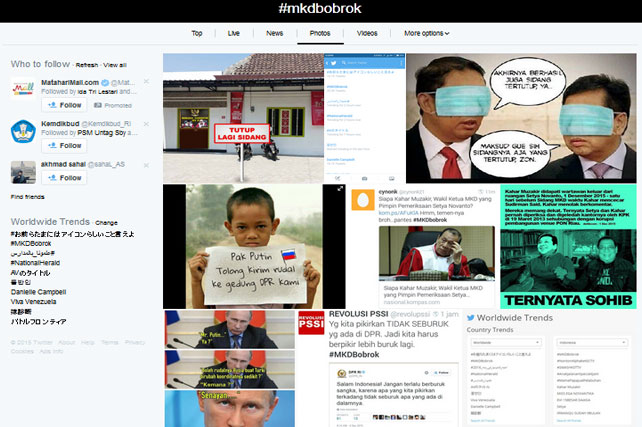Open Ads info footer link

pyautogui.click(x=51, y=351)
